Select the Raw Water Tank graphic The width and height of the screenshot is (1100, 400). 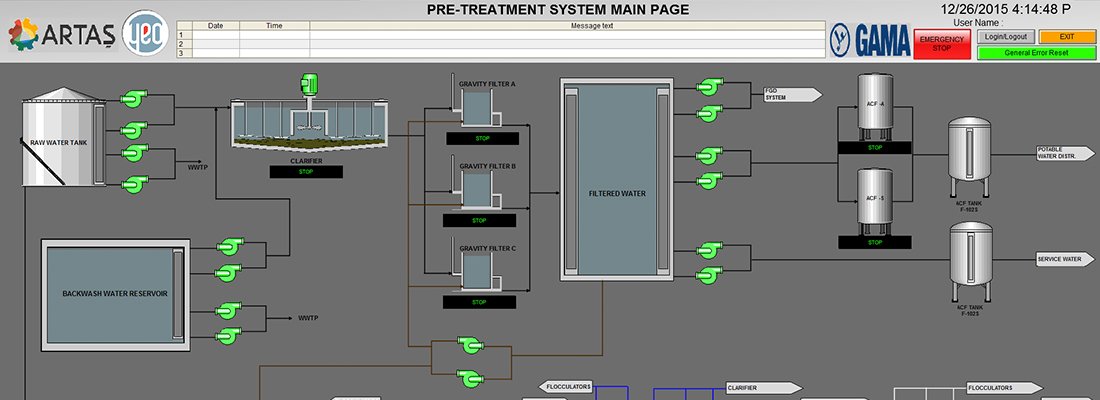(62, 140)
